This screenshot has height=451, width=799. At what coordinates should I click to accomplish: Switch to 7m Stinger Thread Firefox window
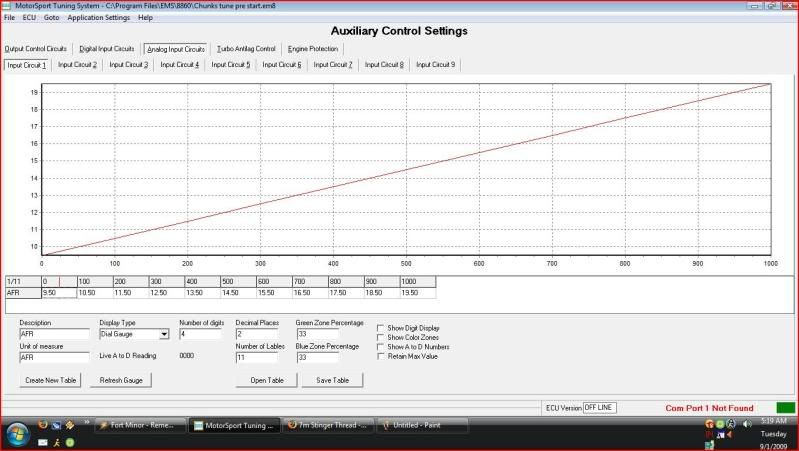329,425
